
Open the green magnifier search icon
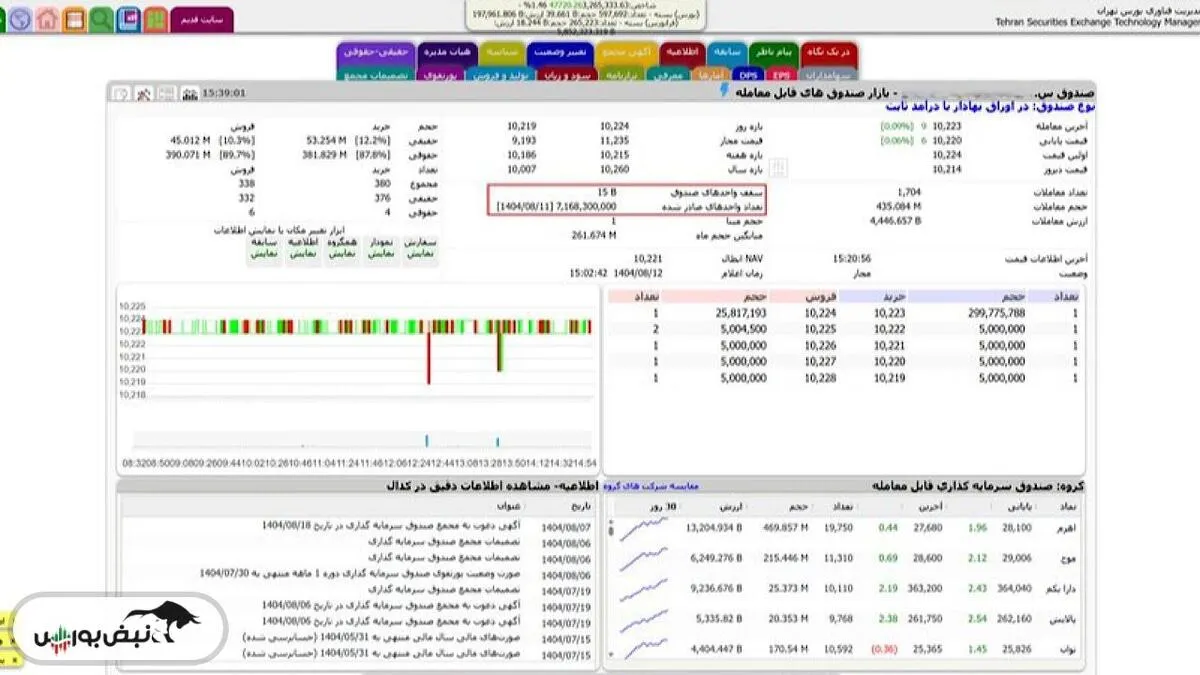click(101, 19)
